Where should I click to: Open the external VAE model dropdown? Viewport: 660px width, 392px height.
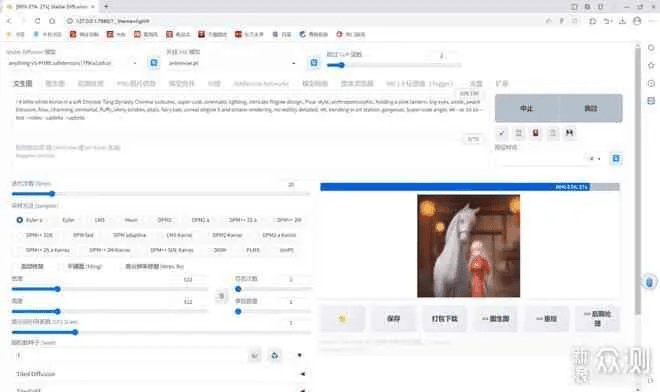pyautogui.click(x=232, y=63)
